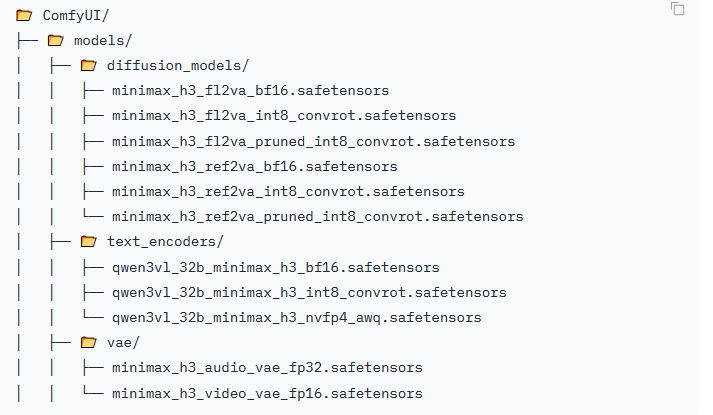Select the diffusion_models/ folder name
Screen dimensions: 713x415
pos(178,66)
